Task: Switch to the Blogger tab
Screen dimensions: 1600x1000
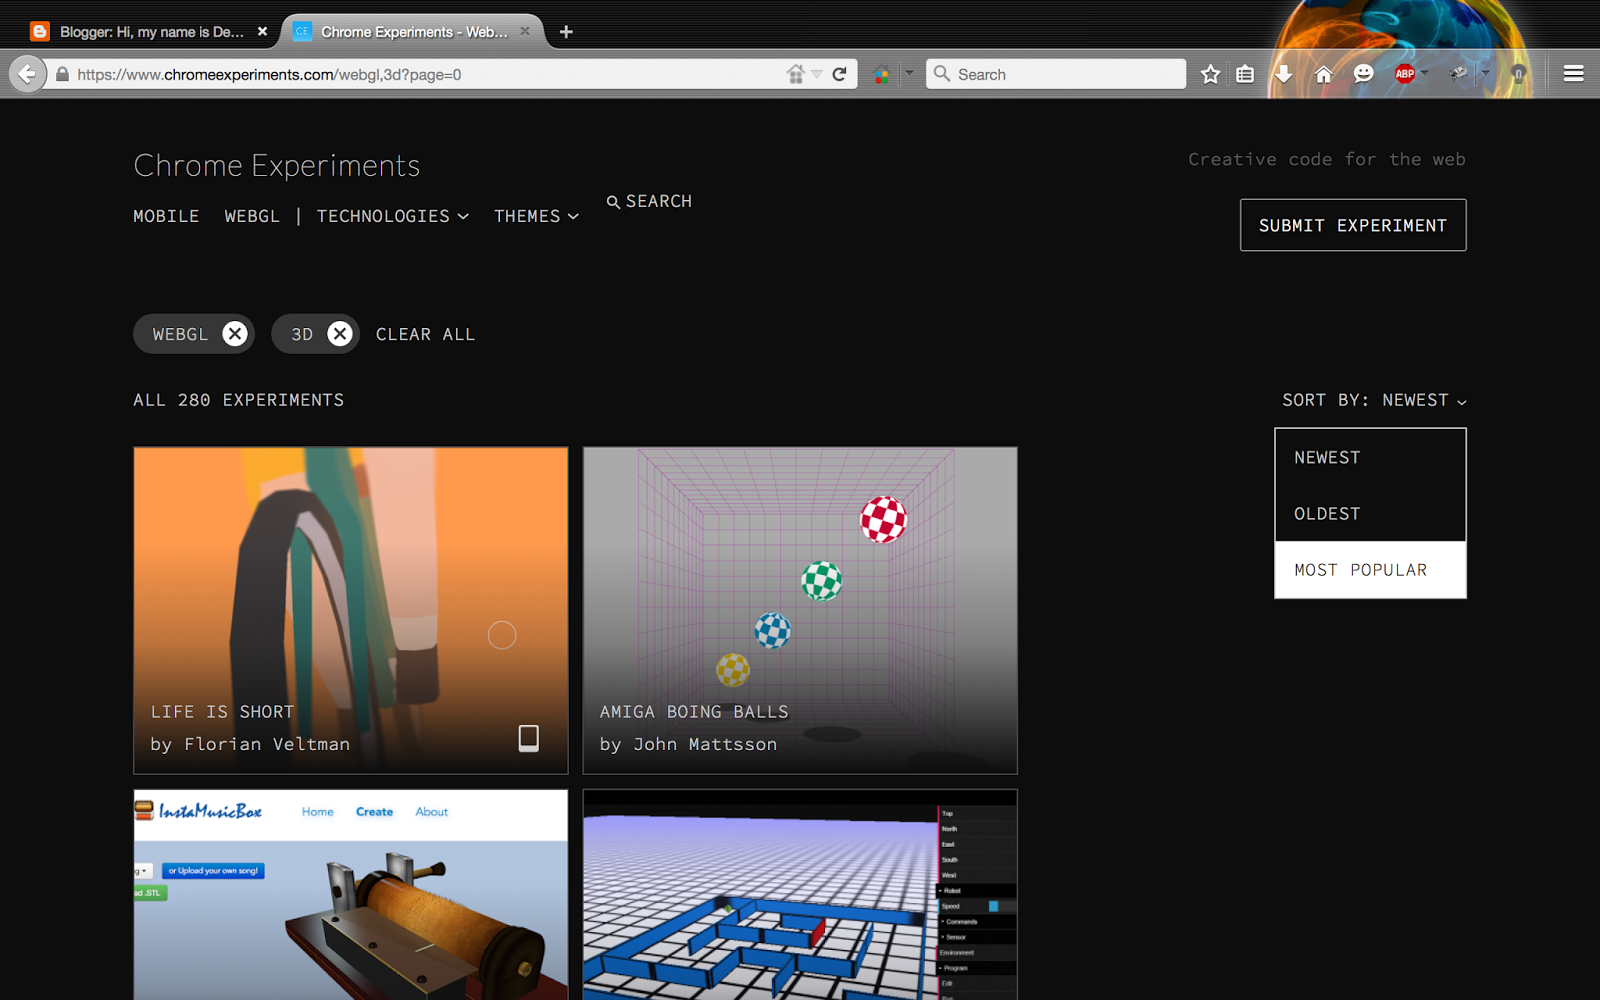Action: pyautogui.click(x=150, y=31)
